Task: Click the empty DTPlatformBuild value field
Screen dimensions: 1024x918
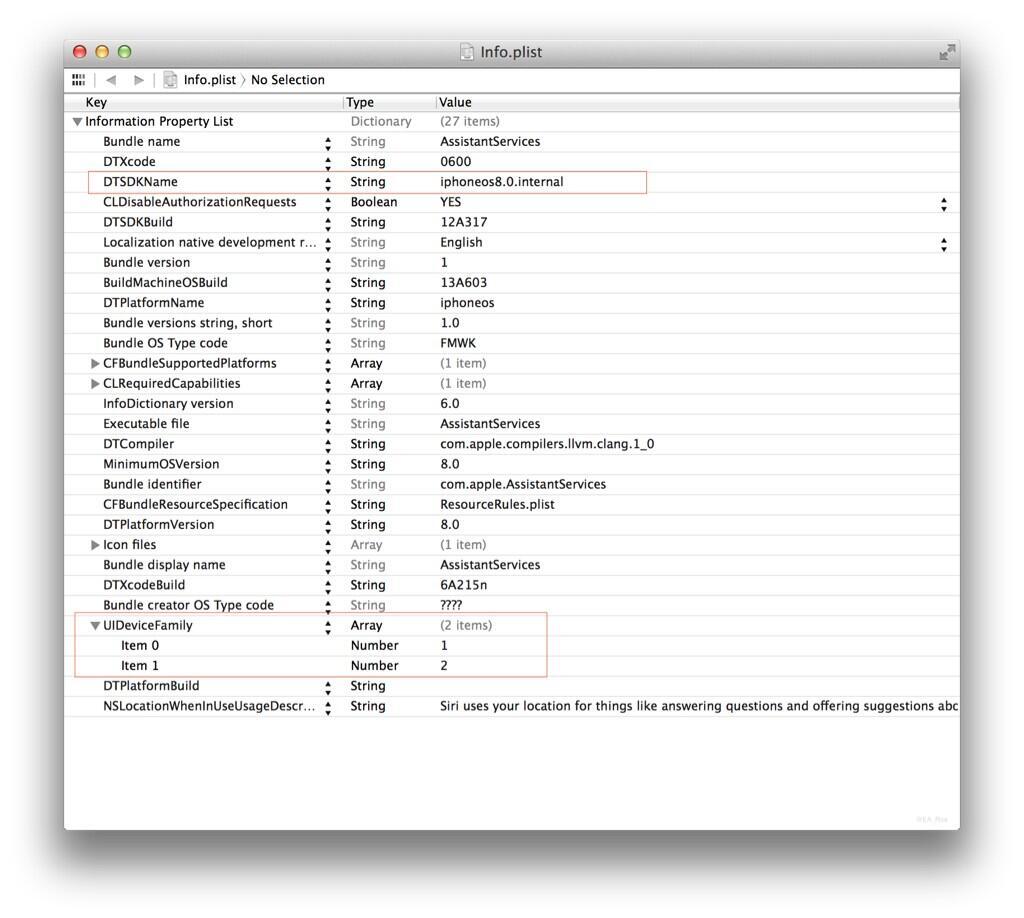Action: click(x=697, y=686)
